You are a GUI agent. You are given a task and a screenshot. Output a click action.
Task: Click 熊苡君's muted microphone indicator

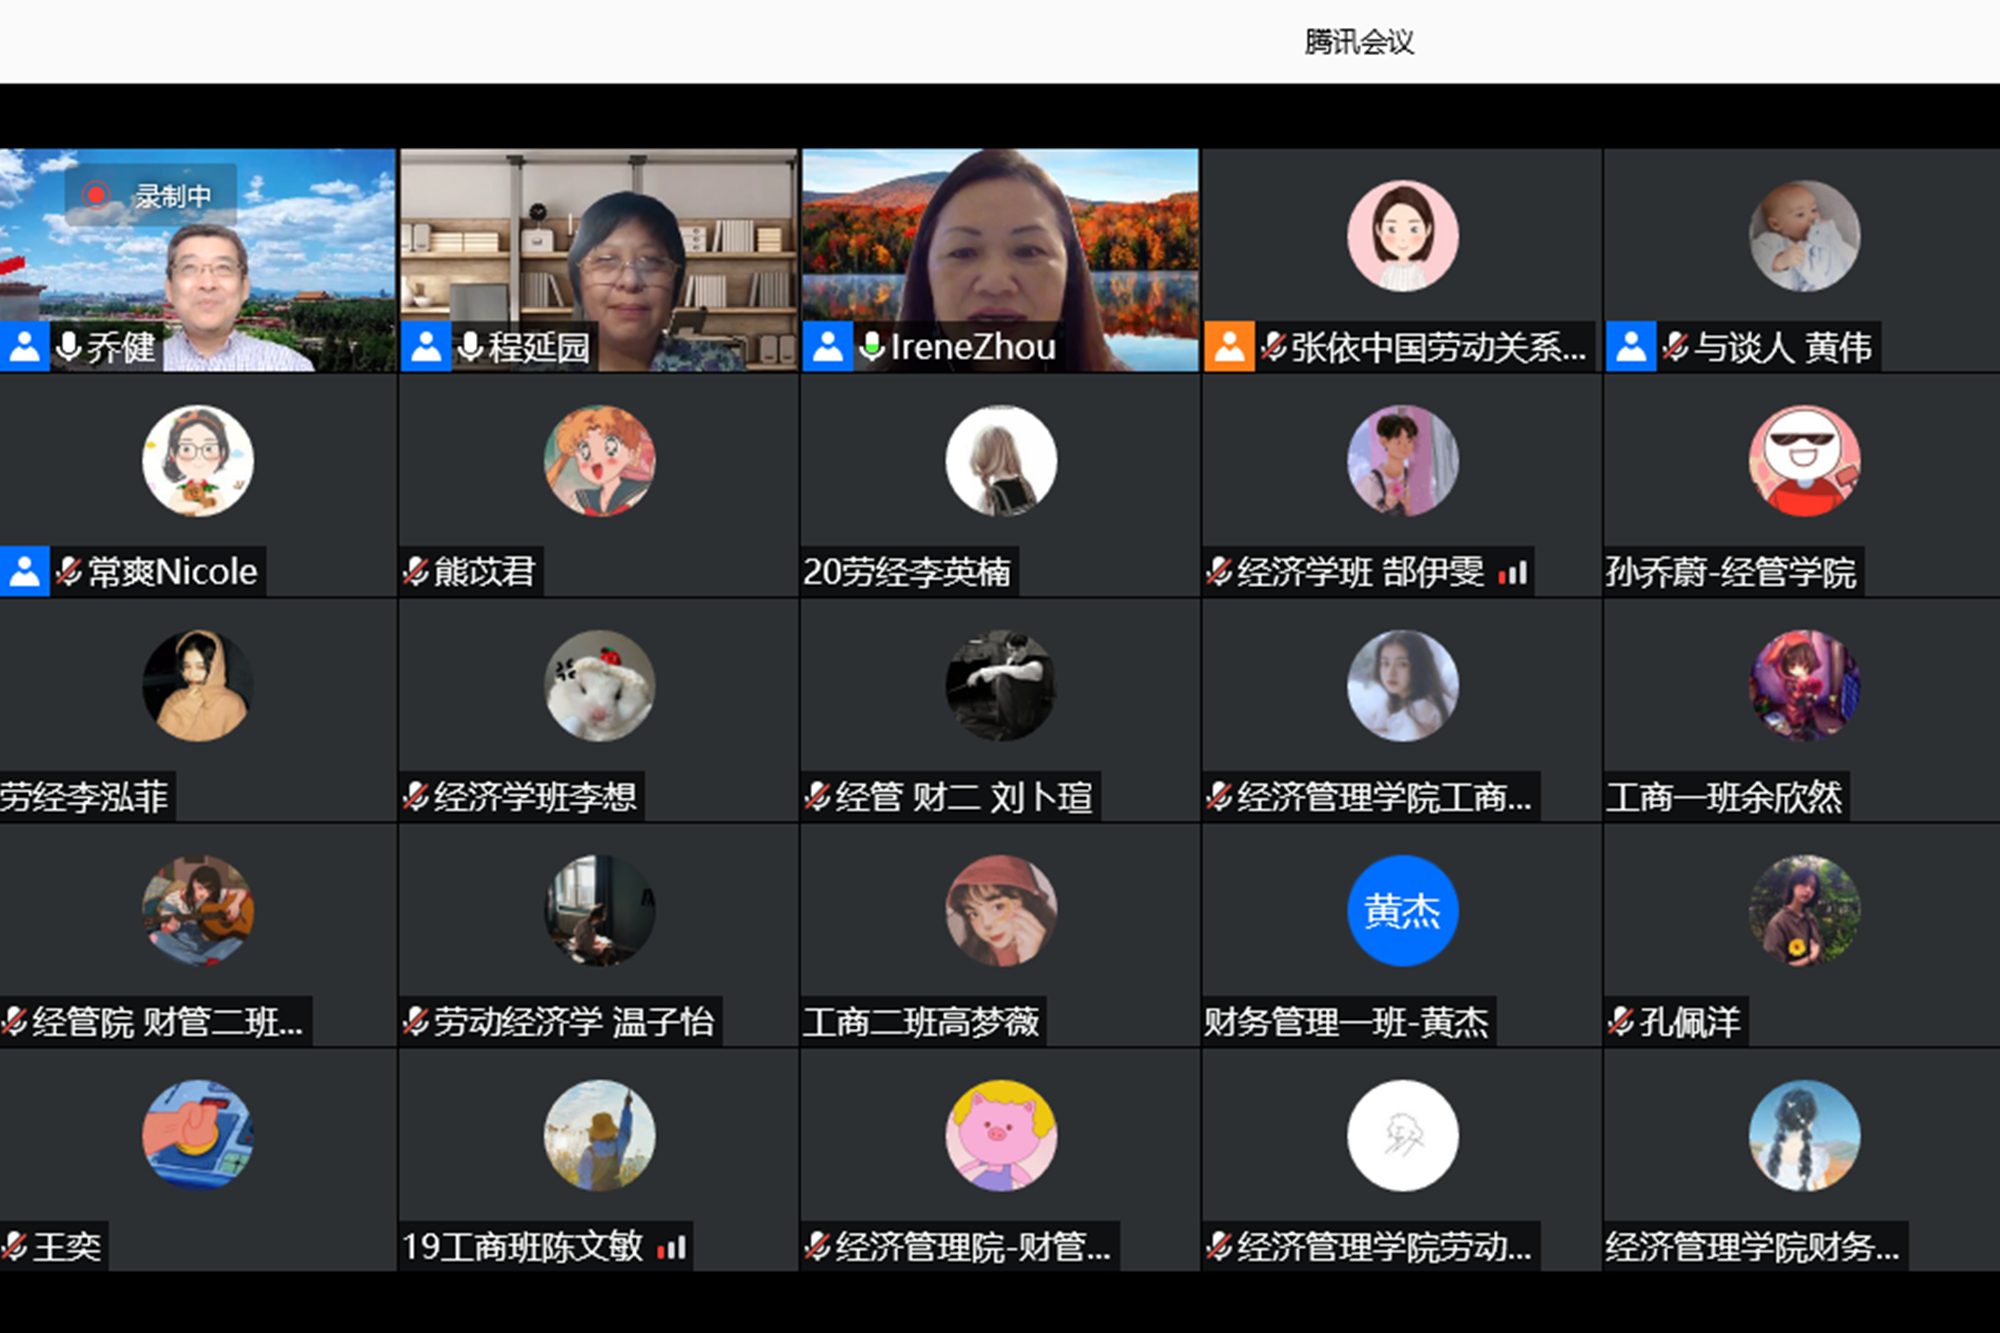(416, 572)
